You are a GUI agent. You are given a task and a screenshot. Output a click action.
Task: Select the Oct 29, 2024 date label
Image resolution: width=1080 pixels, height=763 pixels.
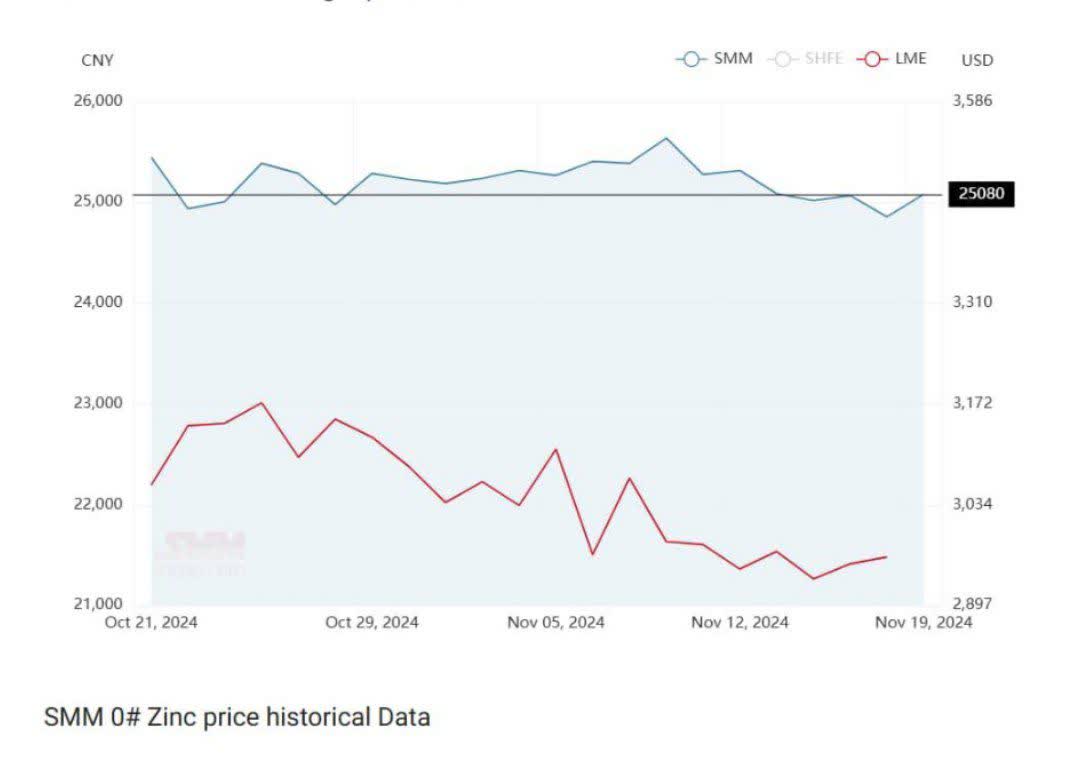(372, 622)
